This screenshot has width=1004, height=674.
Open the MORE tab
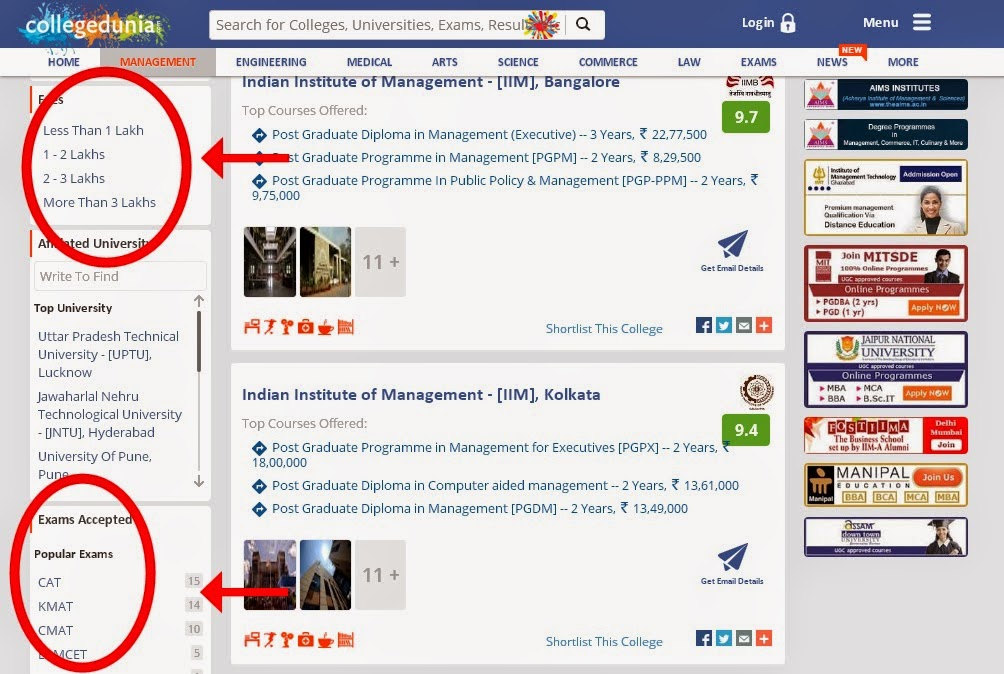pyautogui.click(x=903, y=62)
